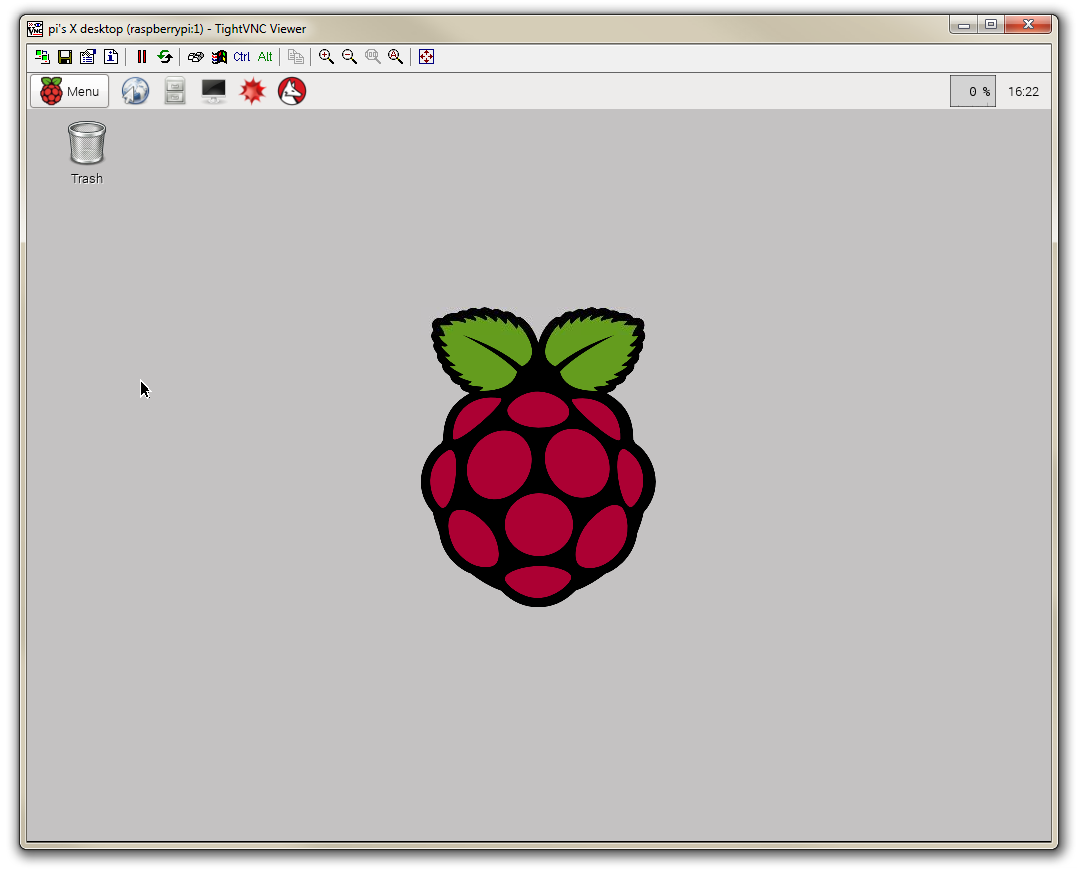This screenshot has width=1081, height=870.
Task: Send Ctrl-Alt-Del to the remote desktop
Action: (x=195, y=57)
